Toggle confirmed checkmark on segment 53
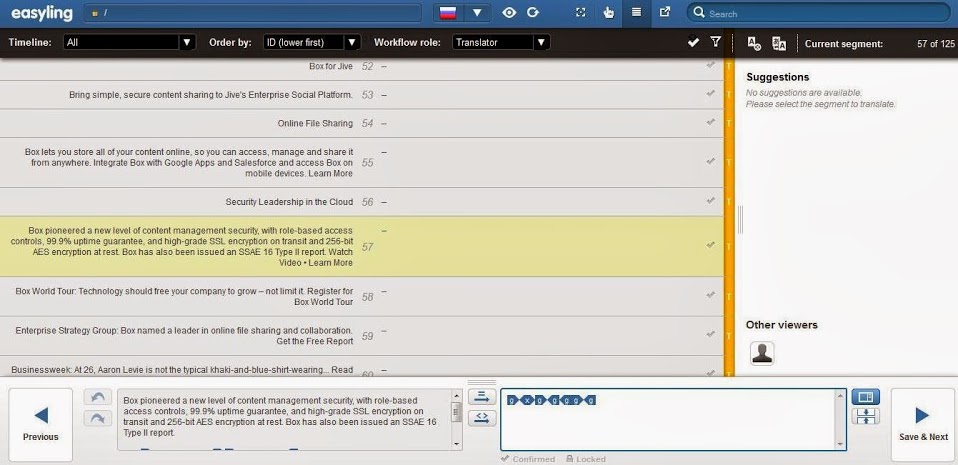Viewport: 958px width, 465px height. pos(710,93)
